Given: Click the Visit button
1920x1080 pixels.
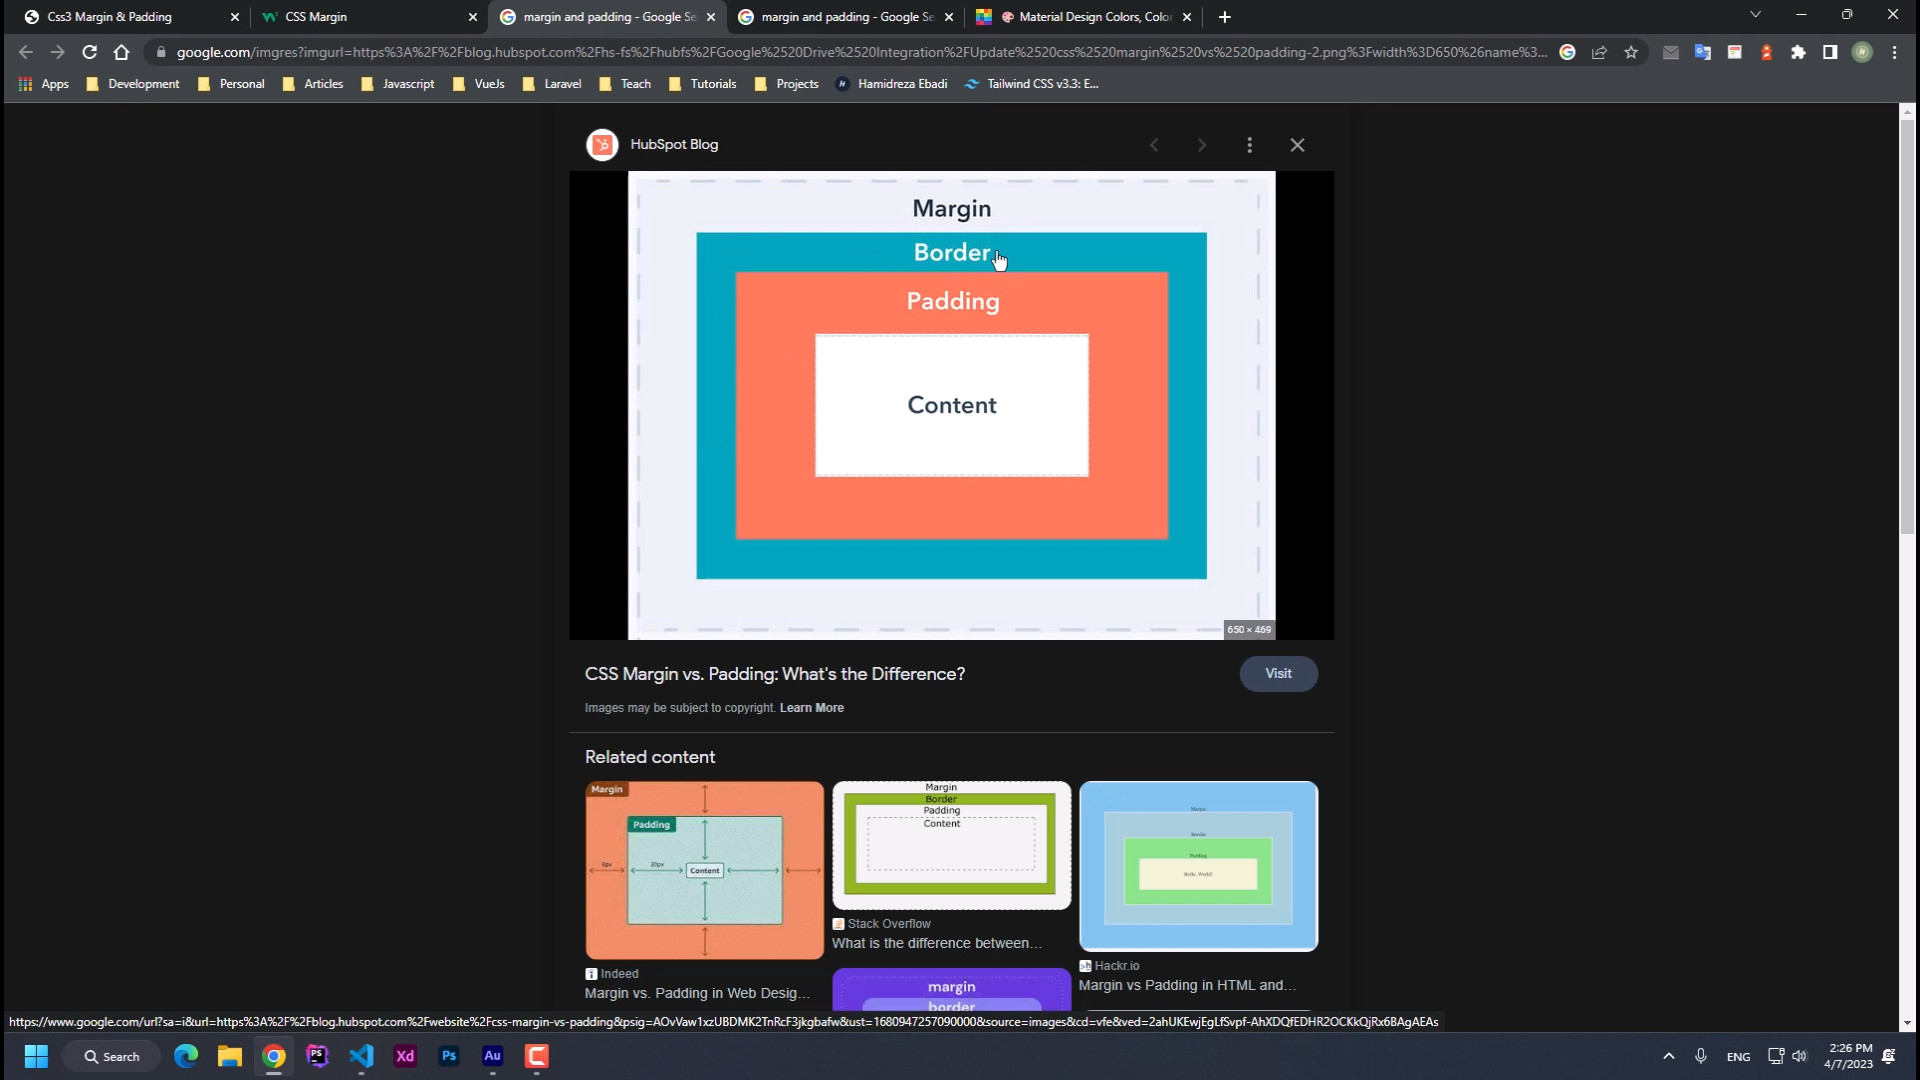Looking at the screenshot, I should point(1278,673).
